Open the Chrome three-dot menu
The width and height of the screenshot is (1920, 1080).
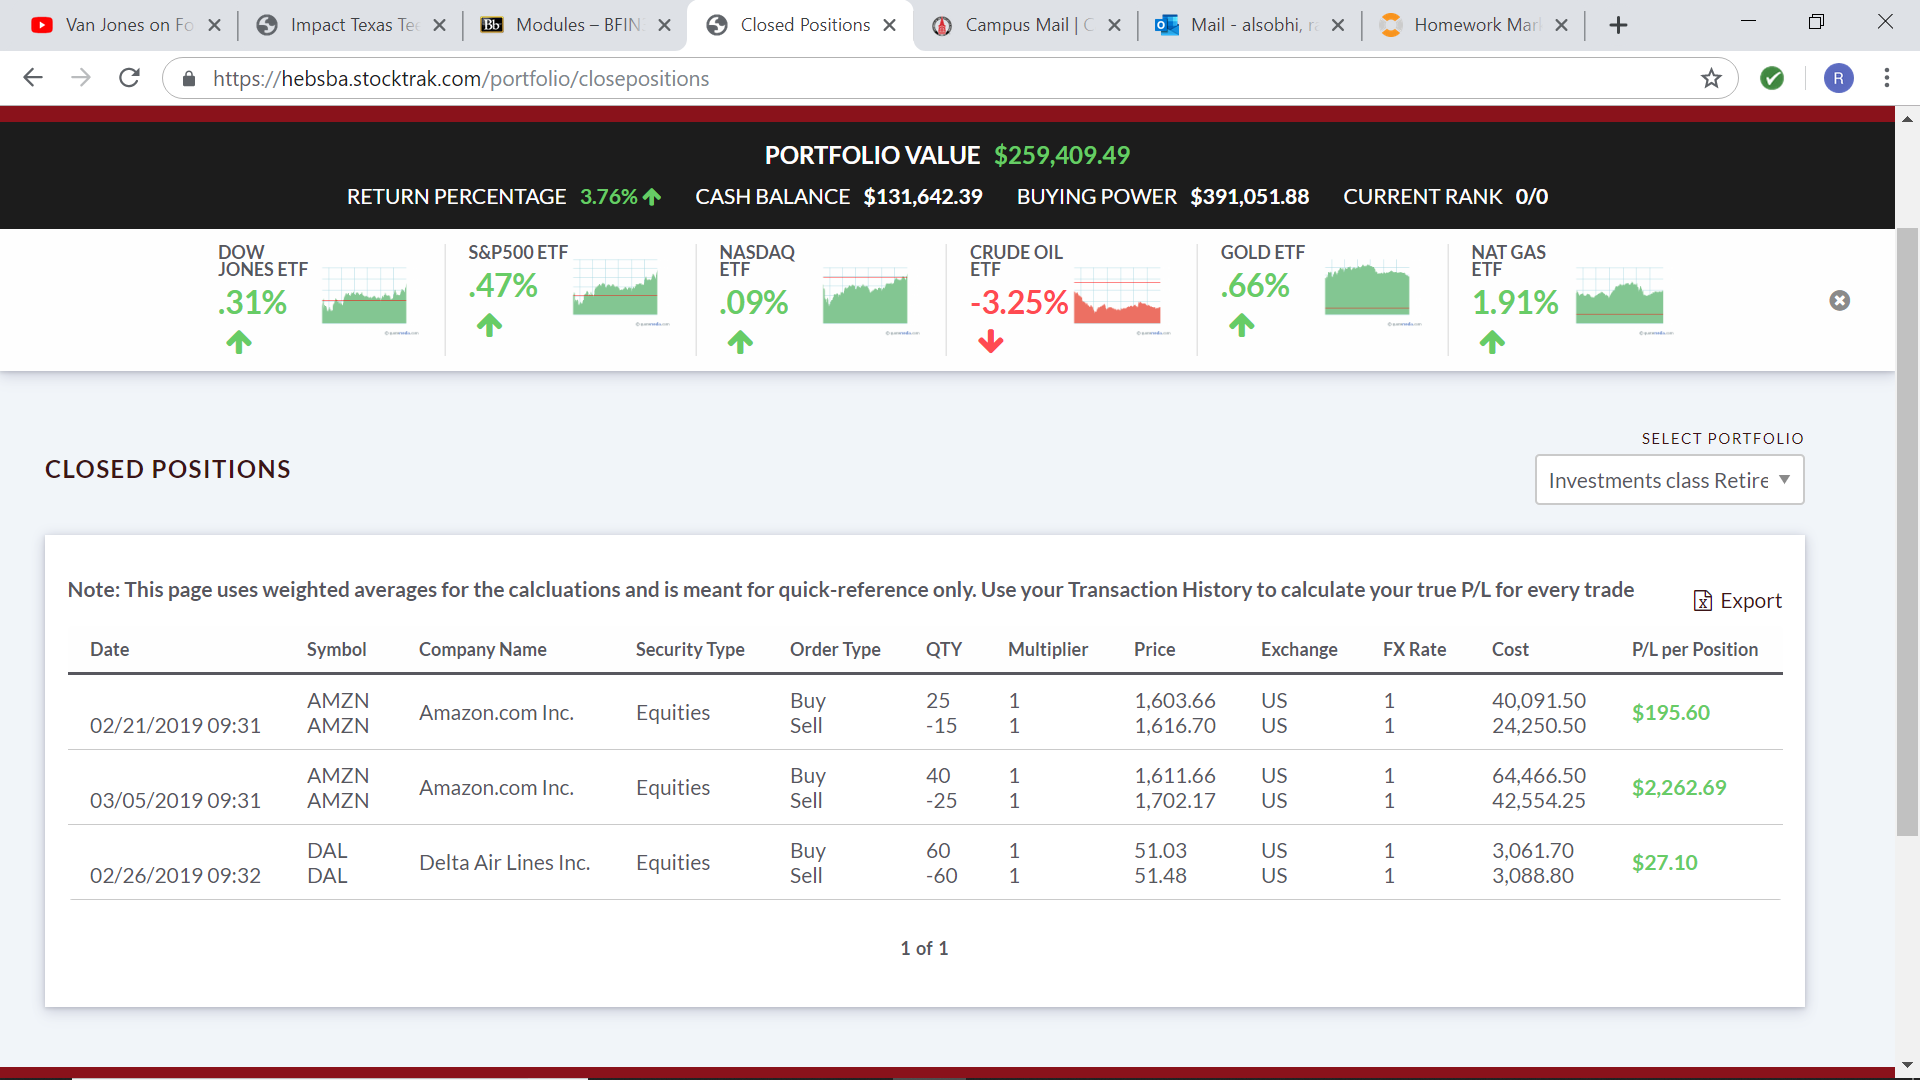coord(1886,78)
